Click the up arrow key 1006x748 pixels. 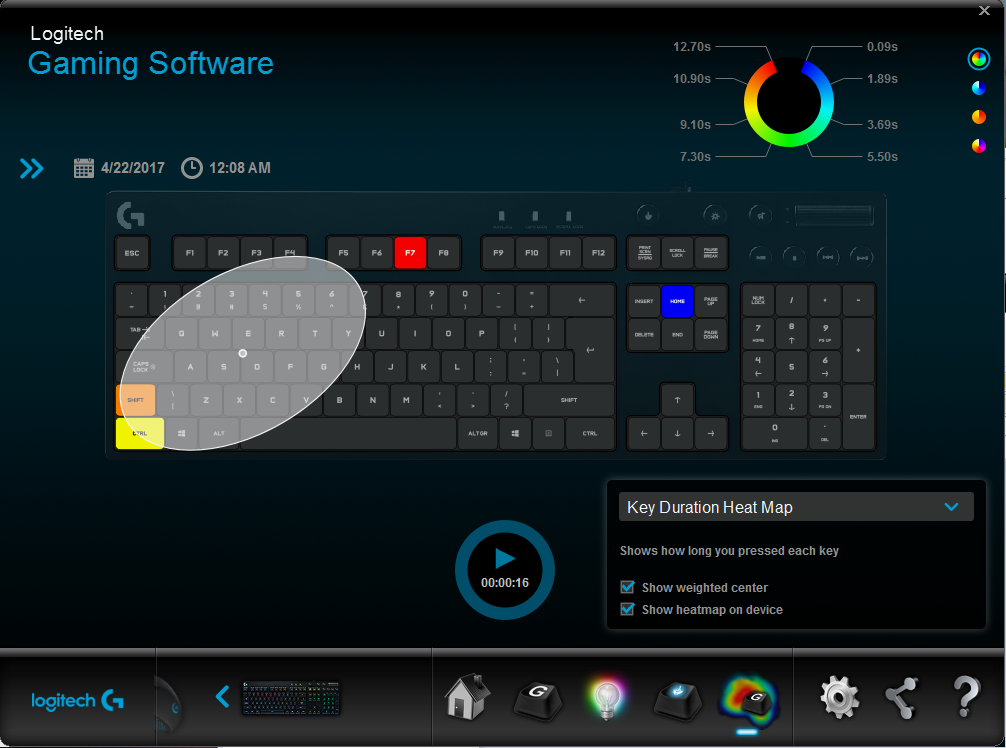[678, 400]
